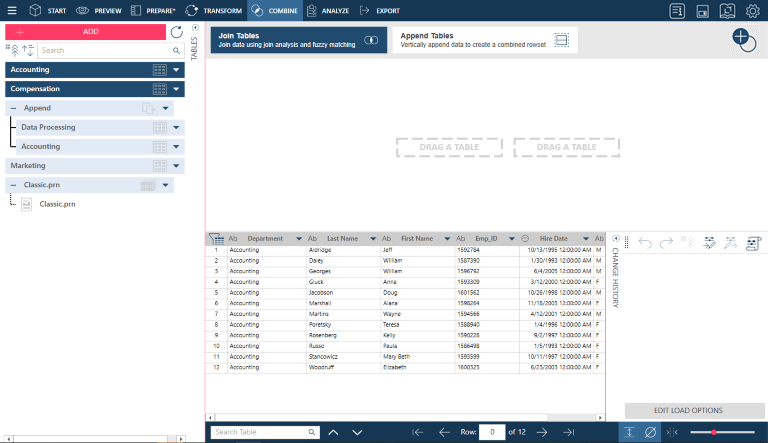The image size is (768, 443).
Task: Open the child Accounting dropdown under Append
Action: [x=176, y=147]
